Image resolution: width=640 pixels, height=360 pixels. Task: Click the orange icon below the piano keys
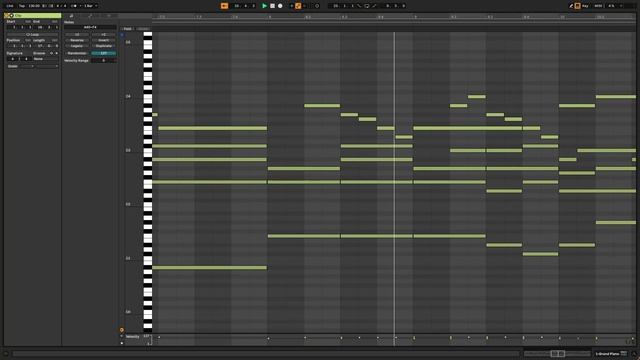tap(122, 329)
